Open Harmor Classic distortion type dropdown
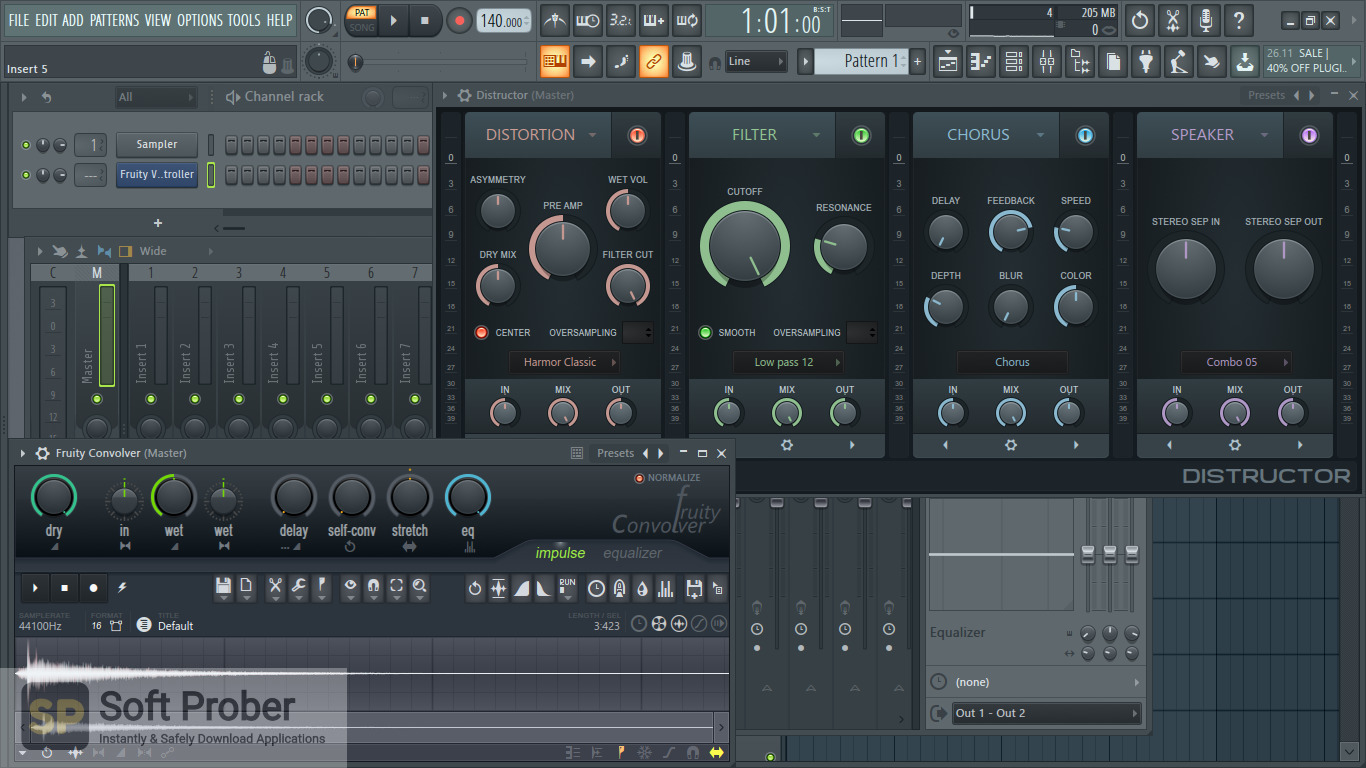The width and height of the screenshot is (1366, 768). click(x=565, y=362)
